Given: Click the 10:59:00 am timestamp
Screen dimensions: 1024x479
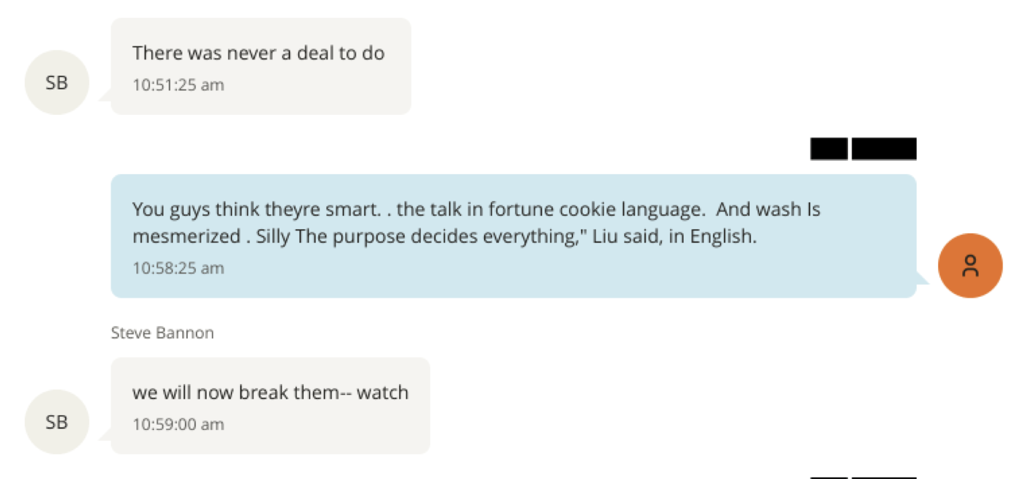Looking at the screenshot, I should 178,424.
